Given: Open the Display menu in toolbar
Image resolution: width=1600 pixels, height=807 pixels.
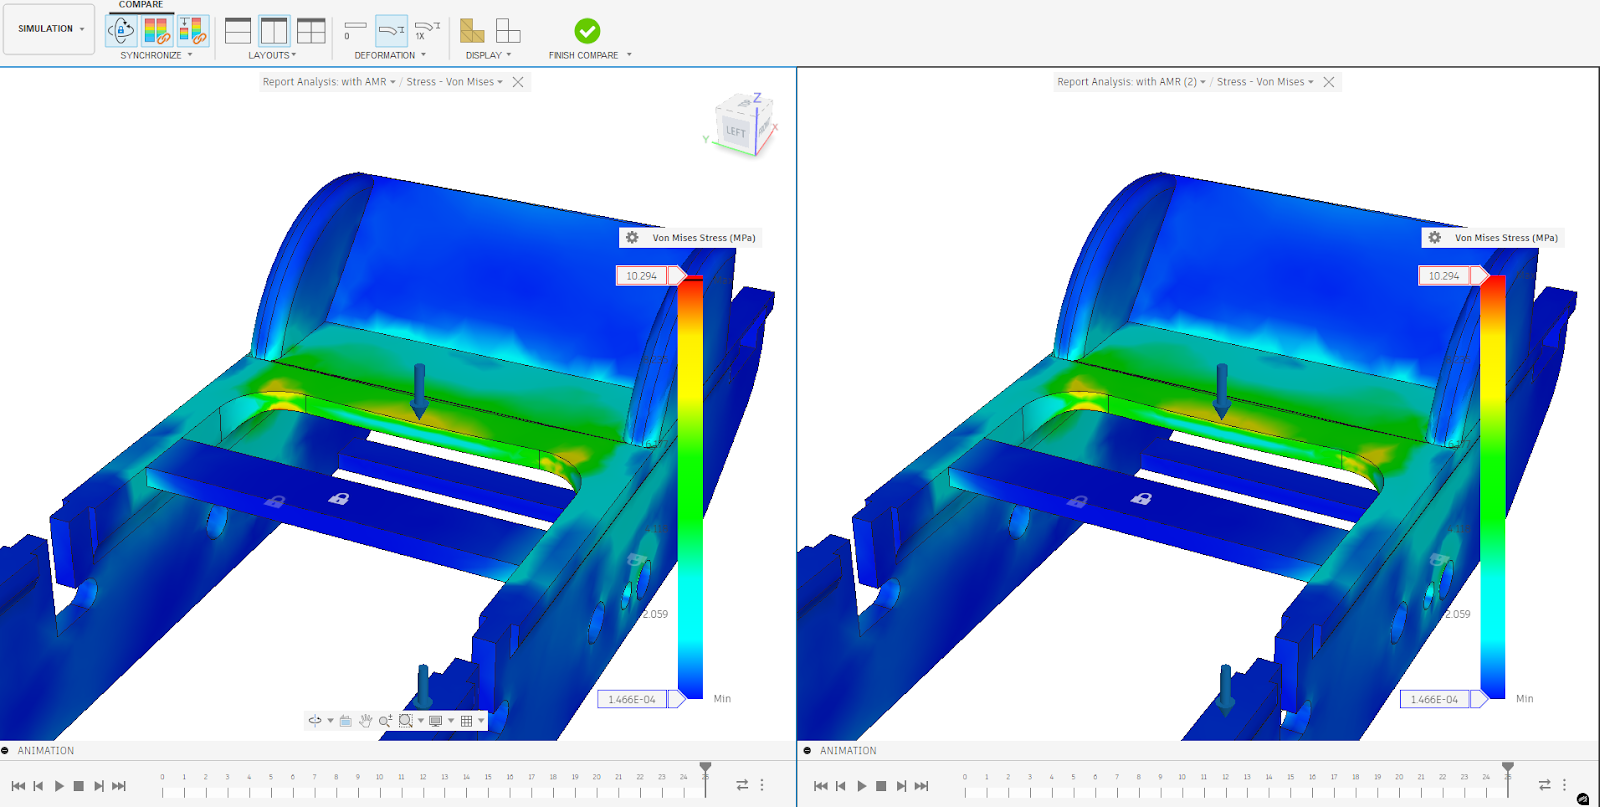Looking at the screenshot, I should (487, 55).
